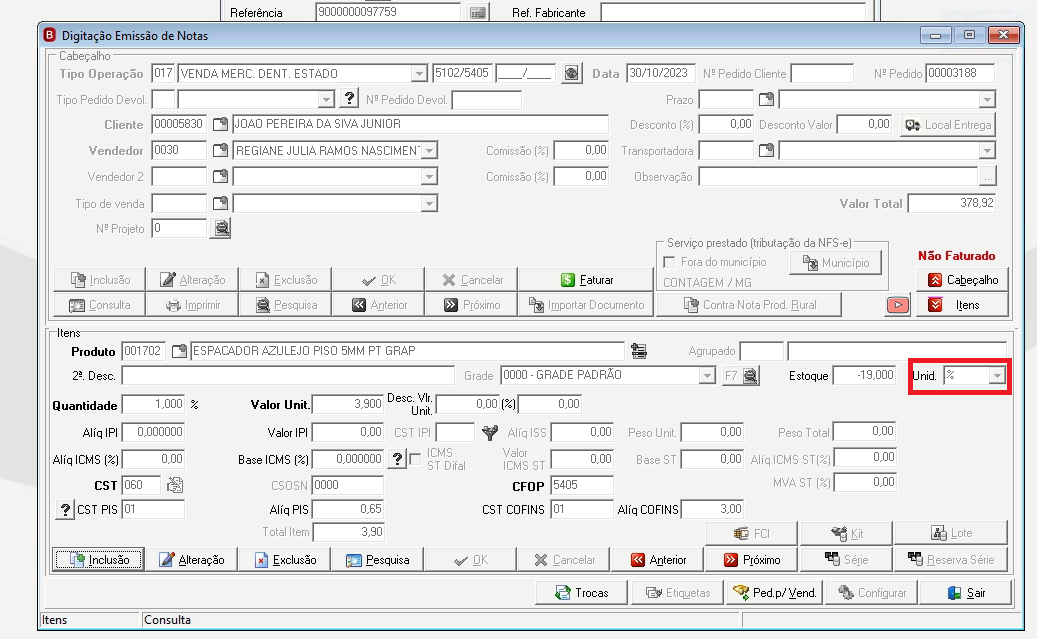The width and height of the screenshot is (1037, 639).
Task: Open the Grade PADRÃO dropdown
Action: click(x=707, y=376)
